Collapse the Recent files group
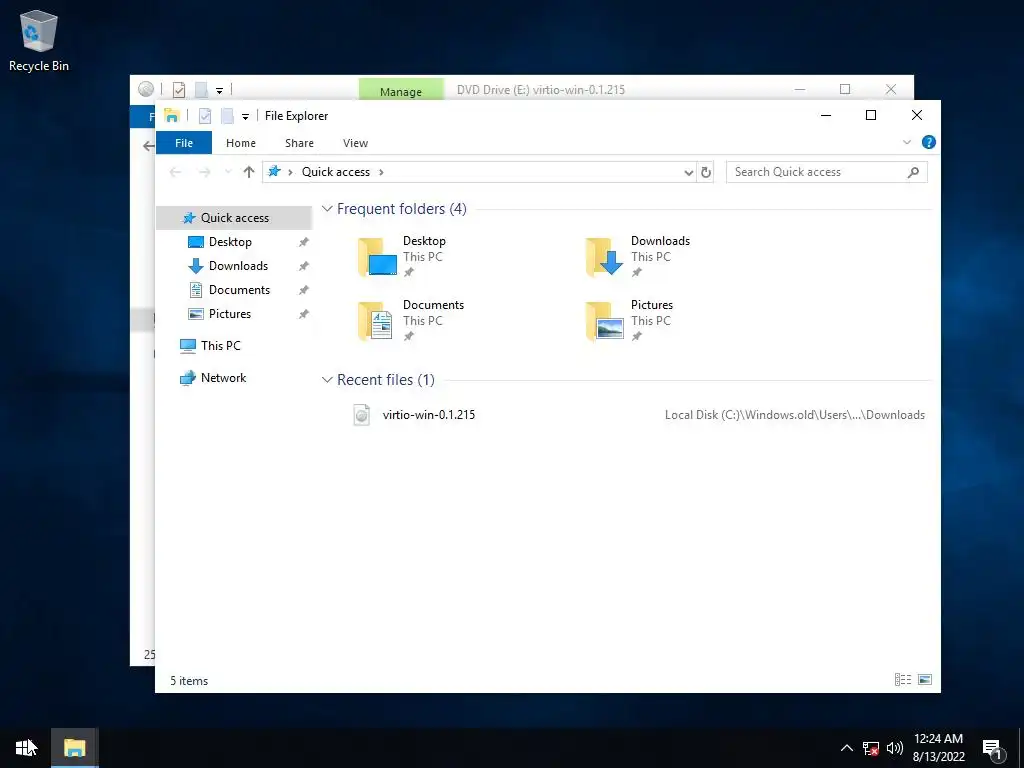 pos(327,380)
